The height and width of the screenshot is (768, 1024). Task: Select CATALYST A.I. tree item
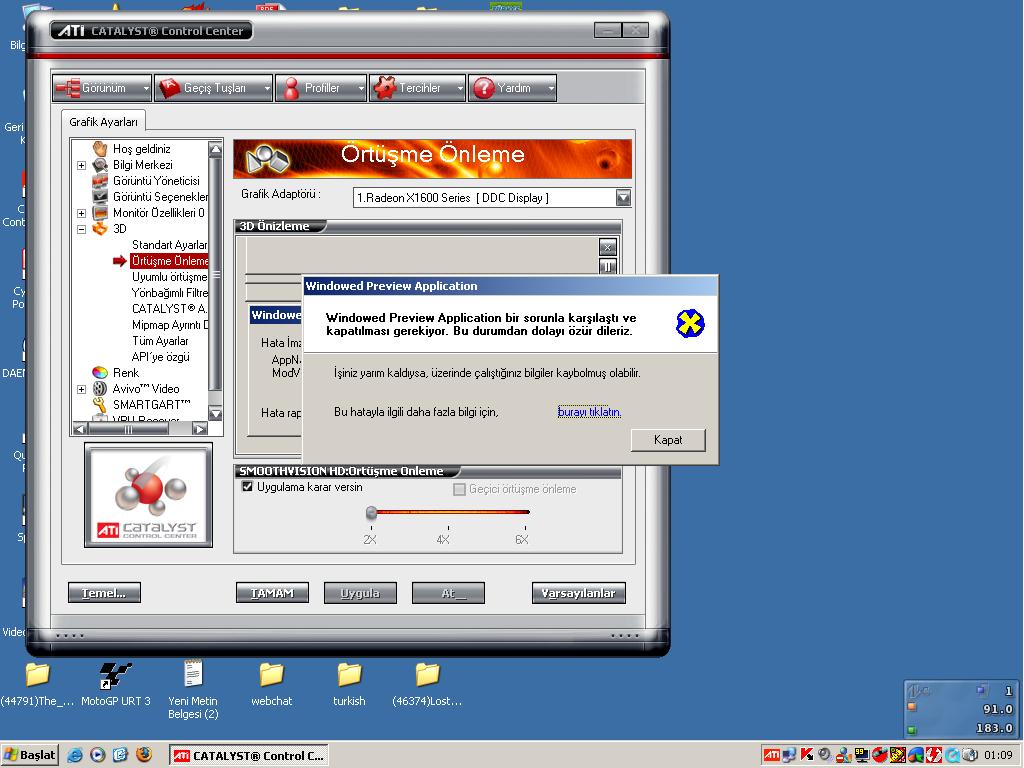click(x=169, y=308)
